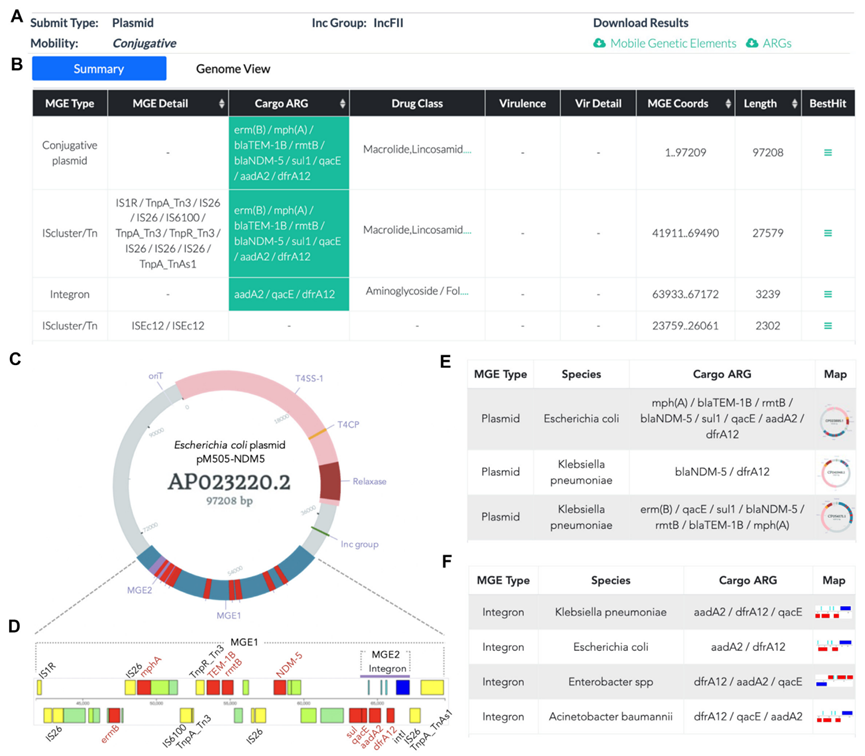Open BestHit icon for the 27579-length IScluster/Tn row
Viewport: 865px width, 756px height.
click(826, 232)
